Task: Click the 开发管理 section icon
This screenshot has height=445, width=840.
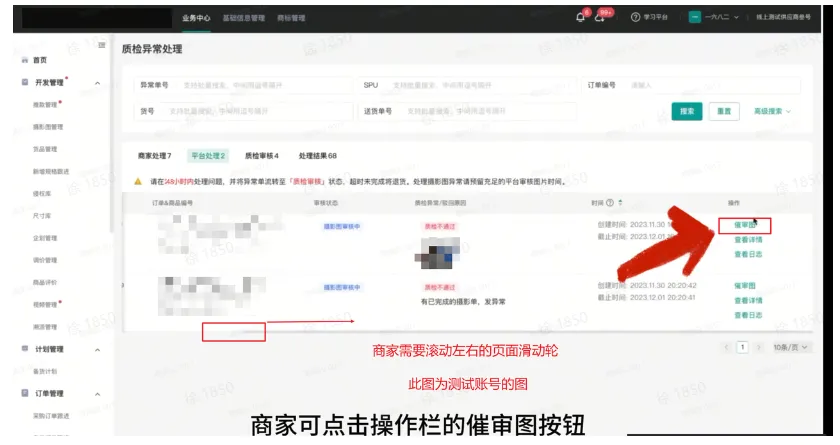Action: (x=25, y=82)
